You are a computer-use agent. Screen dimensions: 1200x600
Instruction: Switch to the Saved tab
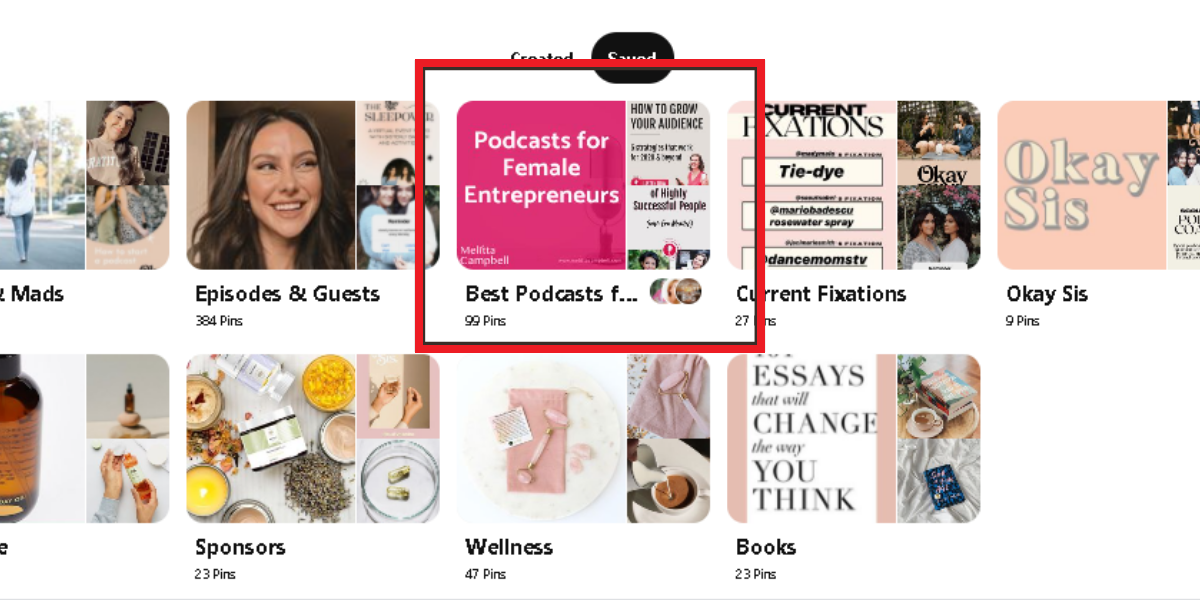click(632, 58)
